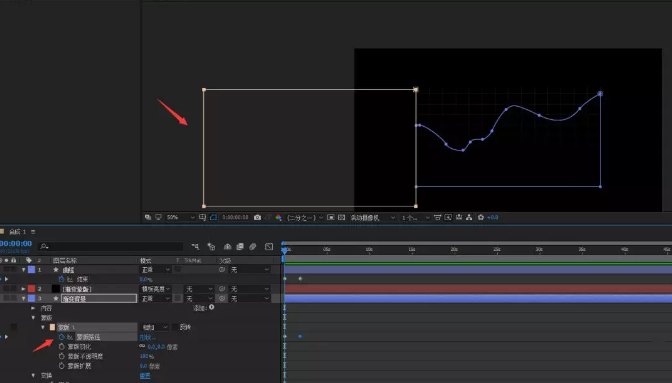Take a snapshot with the camera icon
672x383 pixels.
257,218
